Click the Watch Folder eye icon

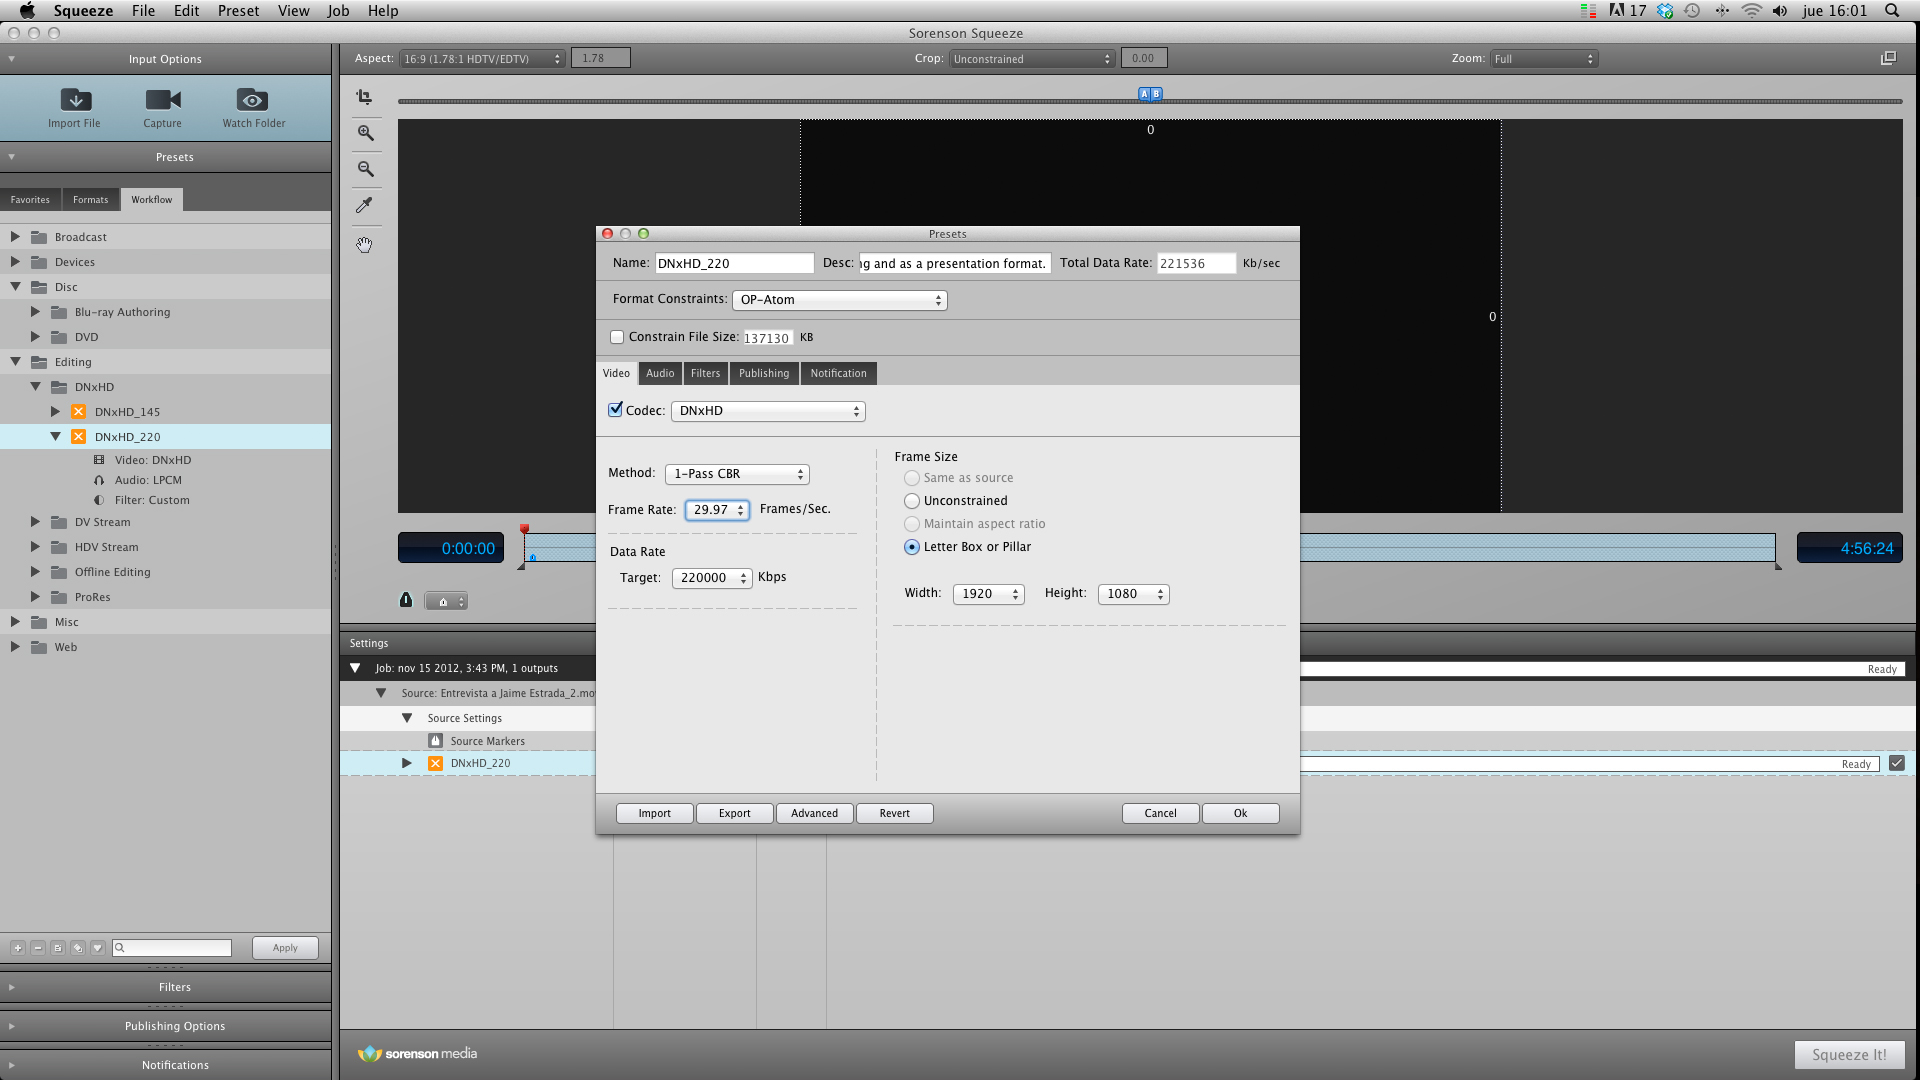click(252, 100)
